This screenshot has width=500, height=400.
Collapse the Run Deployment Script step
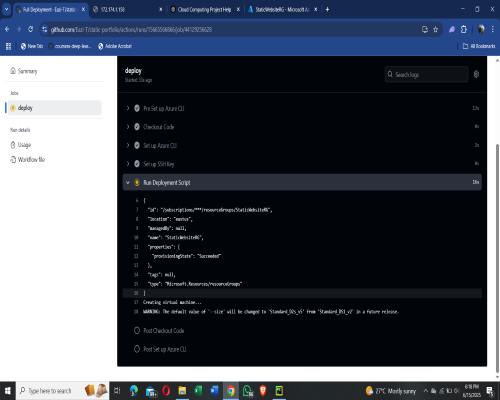302,182
